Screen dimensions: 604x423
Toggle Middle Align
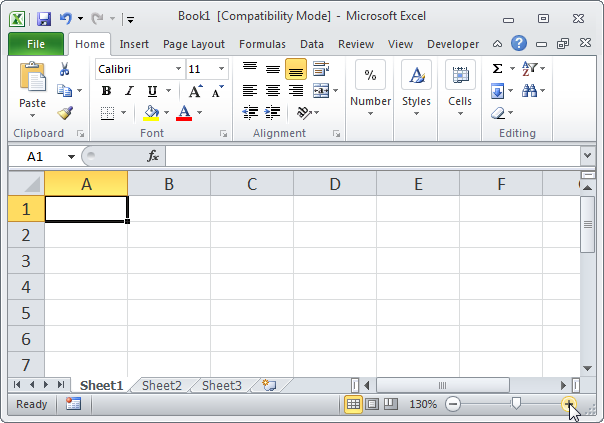tap(273, 69)
